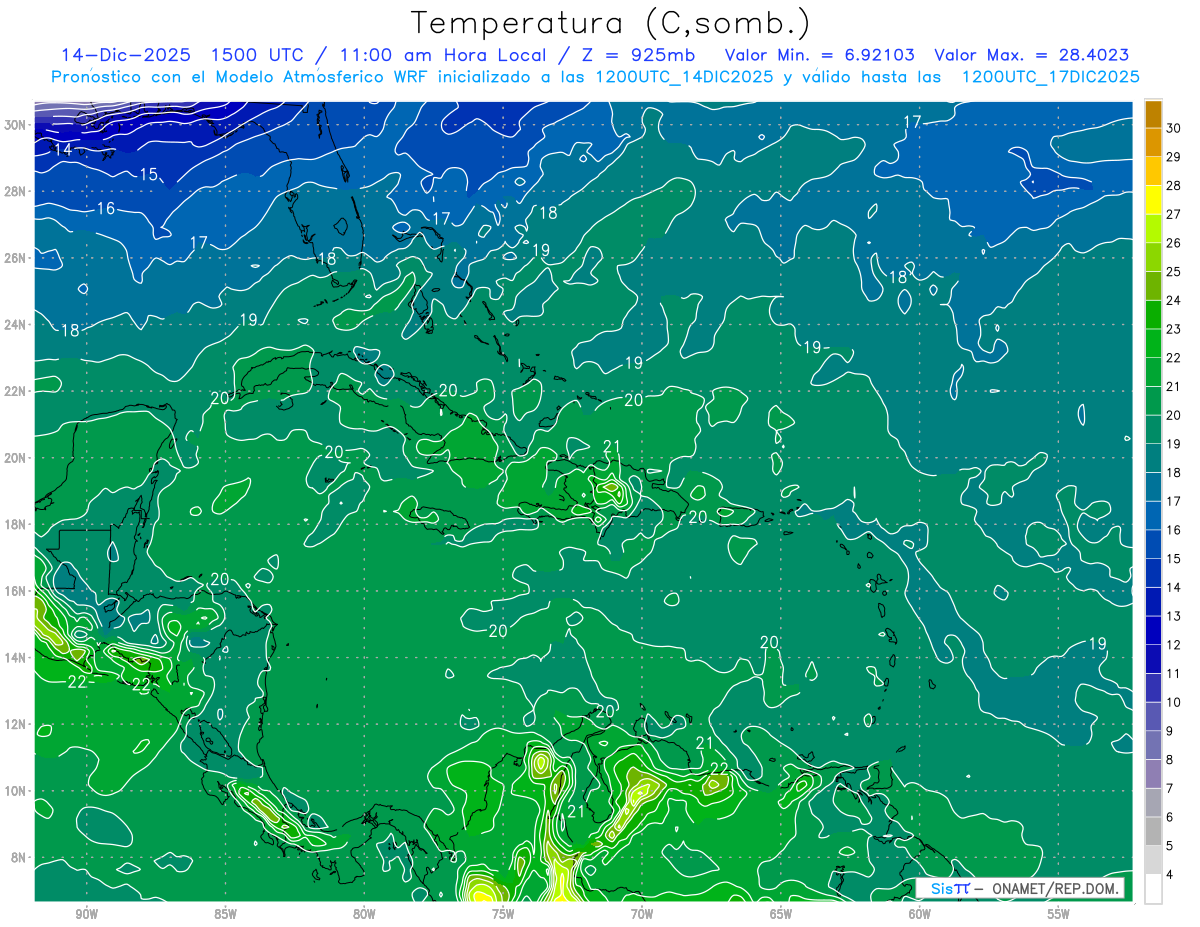The width and height of the screenshot is (1200, 927).
Task: Click the '15' contour label on the map
Action: coord(148,175)
